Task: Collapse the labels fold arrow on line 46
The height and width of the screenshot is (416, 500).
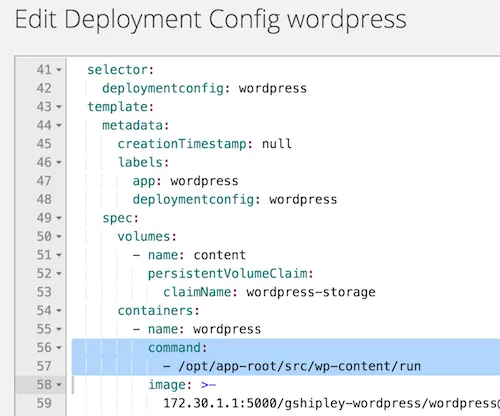Action: [59, 163]
